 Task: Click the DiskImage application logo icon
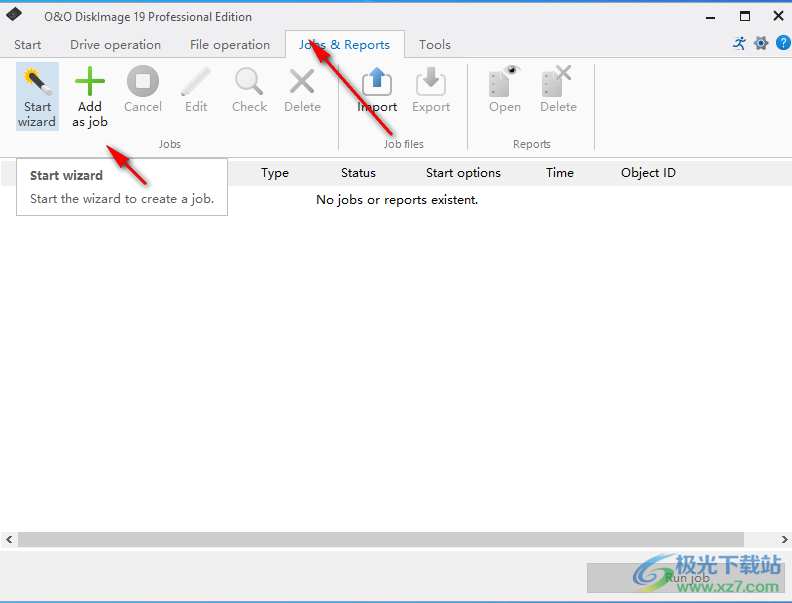pyautogui.click(x=14, y=15)
